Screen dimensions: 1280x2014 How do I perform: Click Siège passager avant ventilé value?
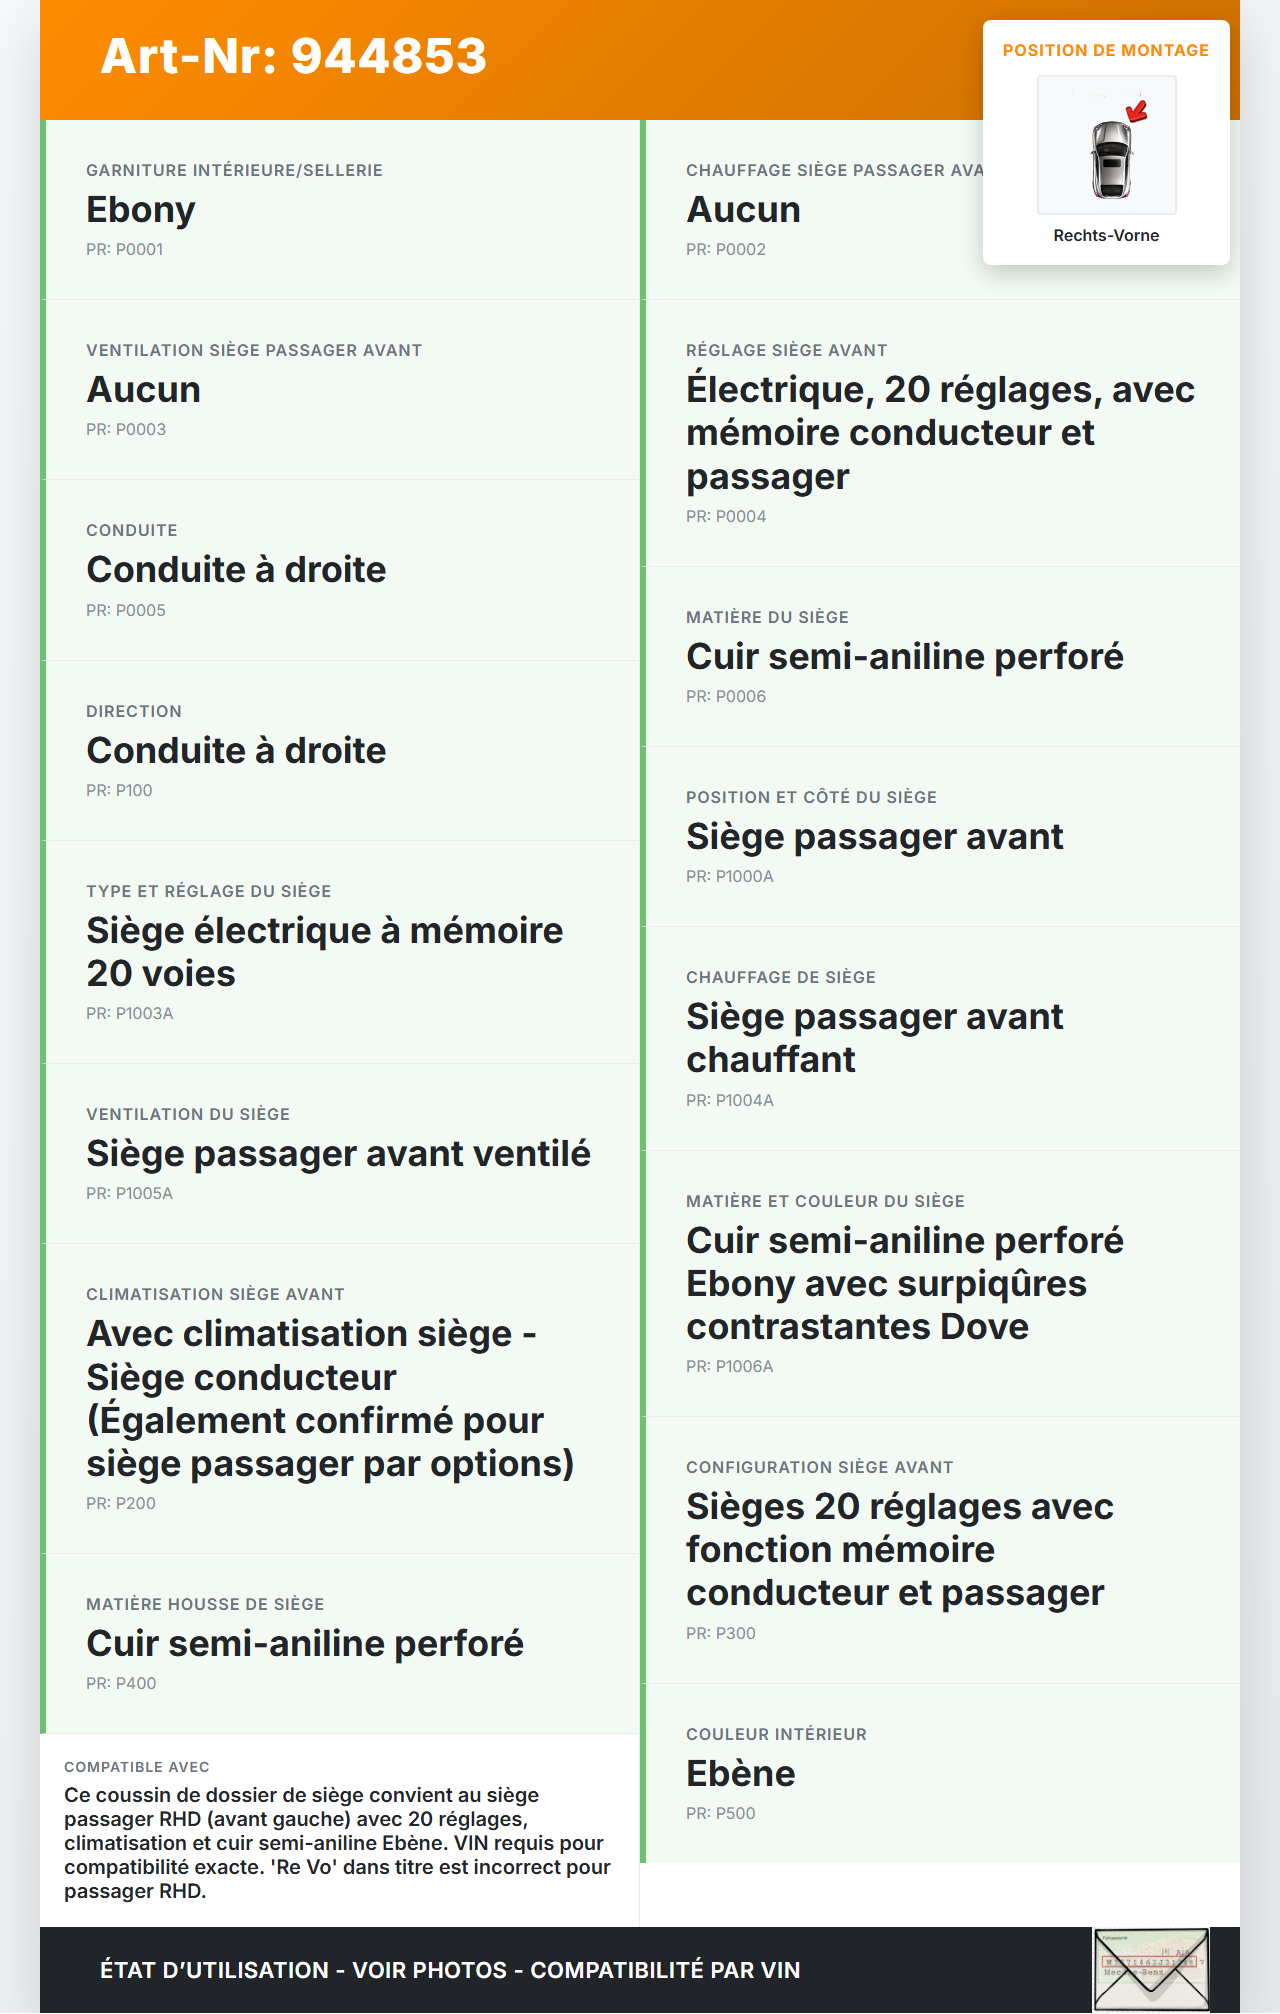pos(338,1154)
